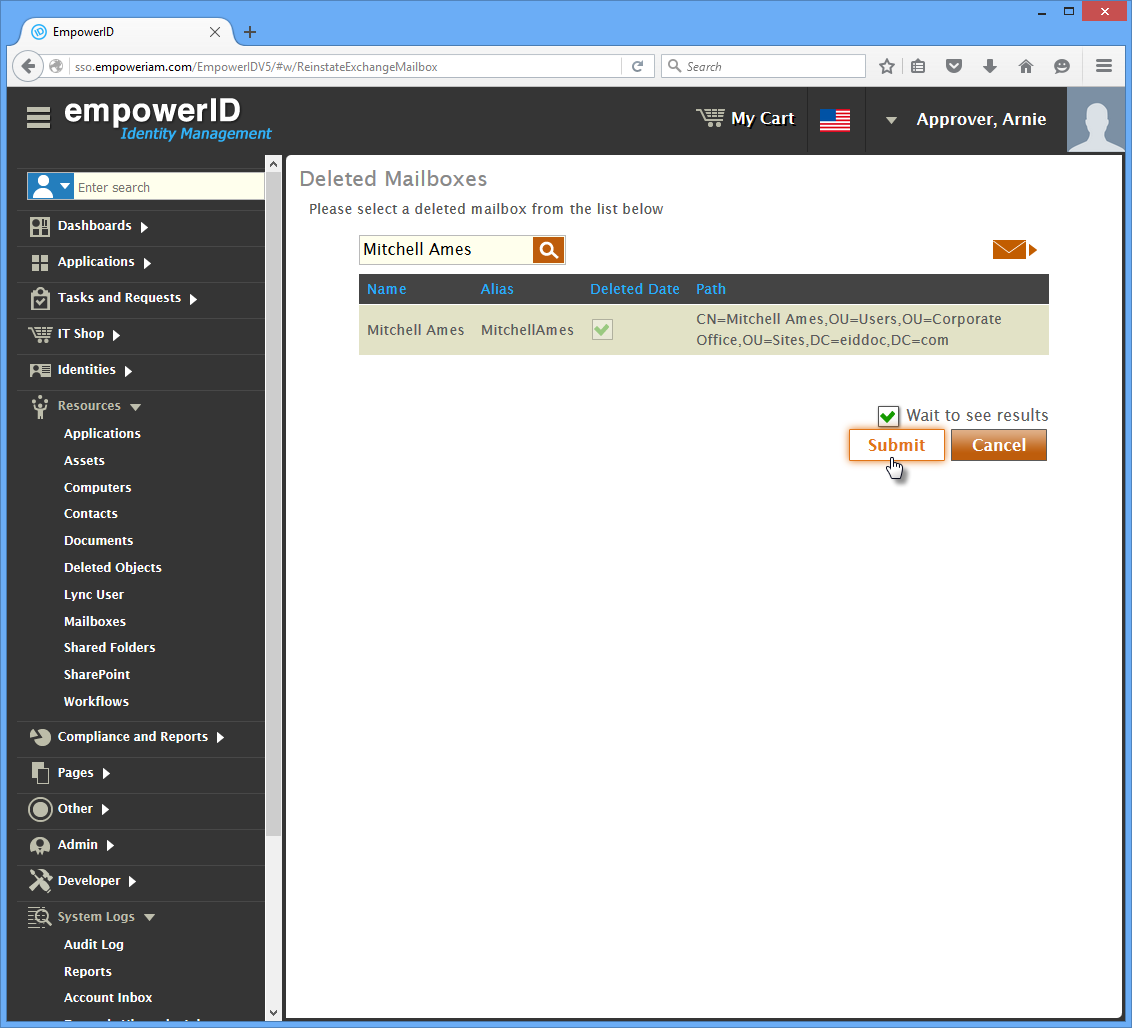
Task: Click the orange mailbox search magnifier button
Action: pyautogui.click(x=548, y=250)
